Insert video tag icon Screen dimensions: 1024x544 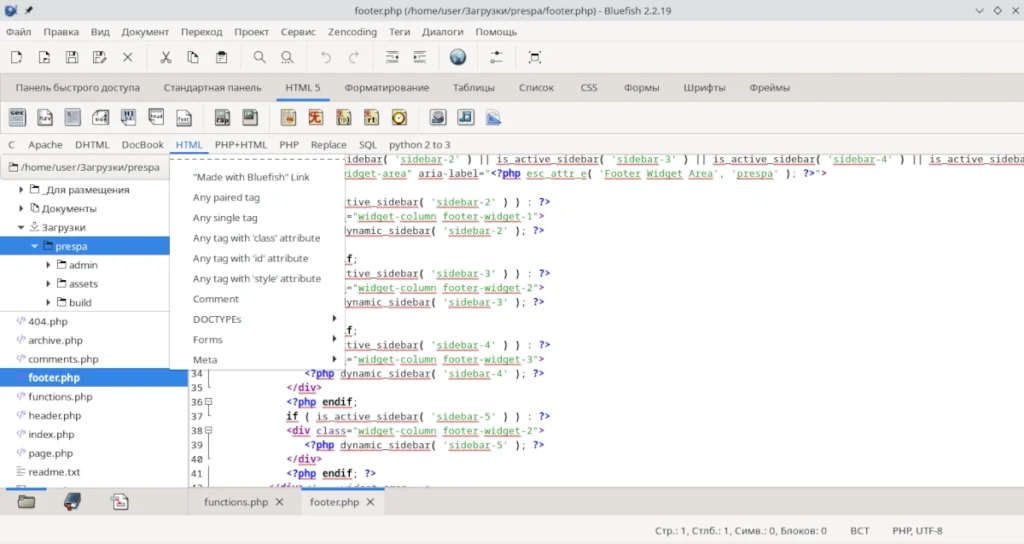coord(438,118)
